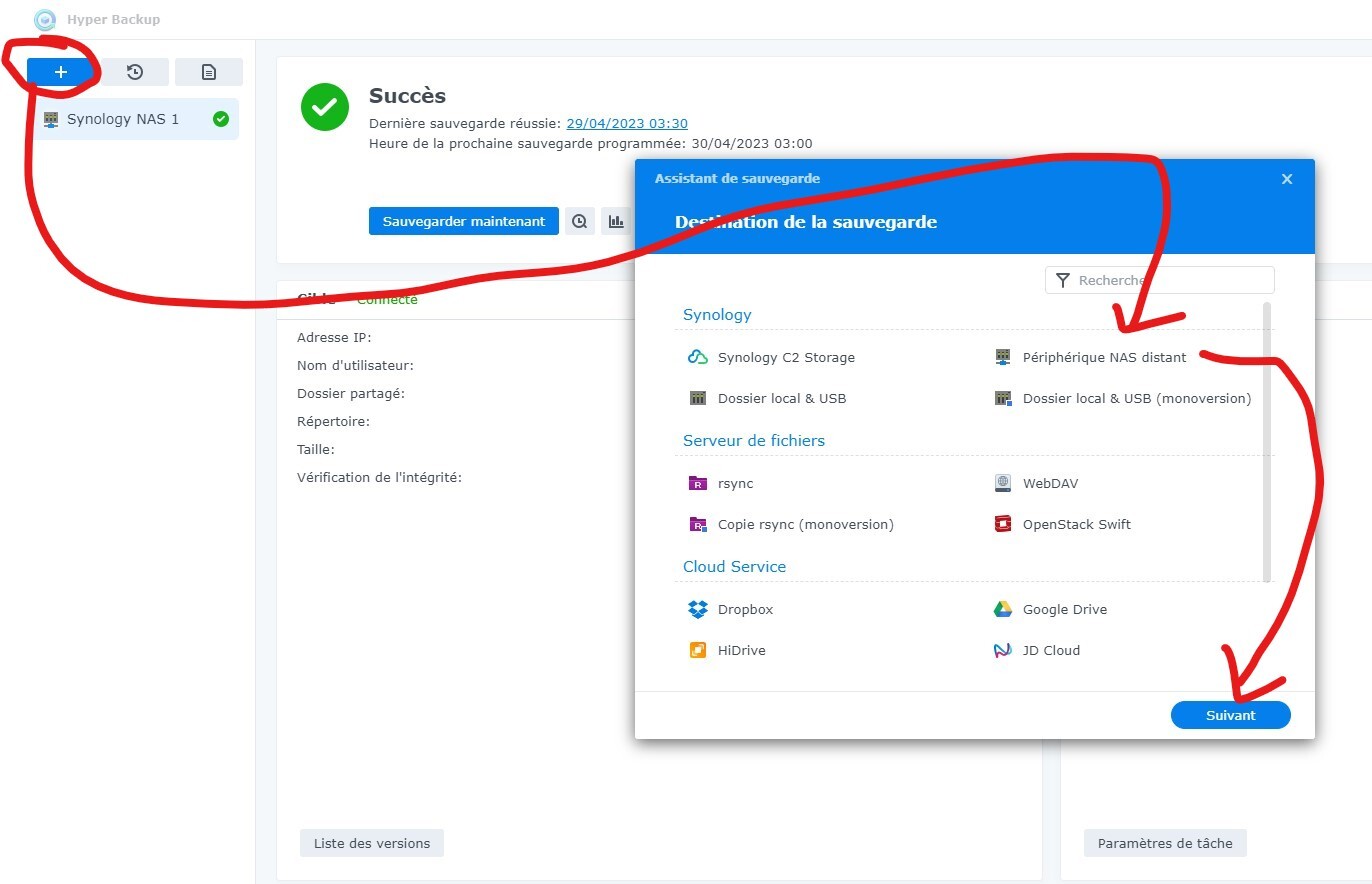Choose the WebDAV destination
The image size is (1372, 884).
[1037, 483]
